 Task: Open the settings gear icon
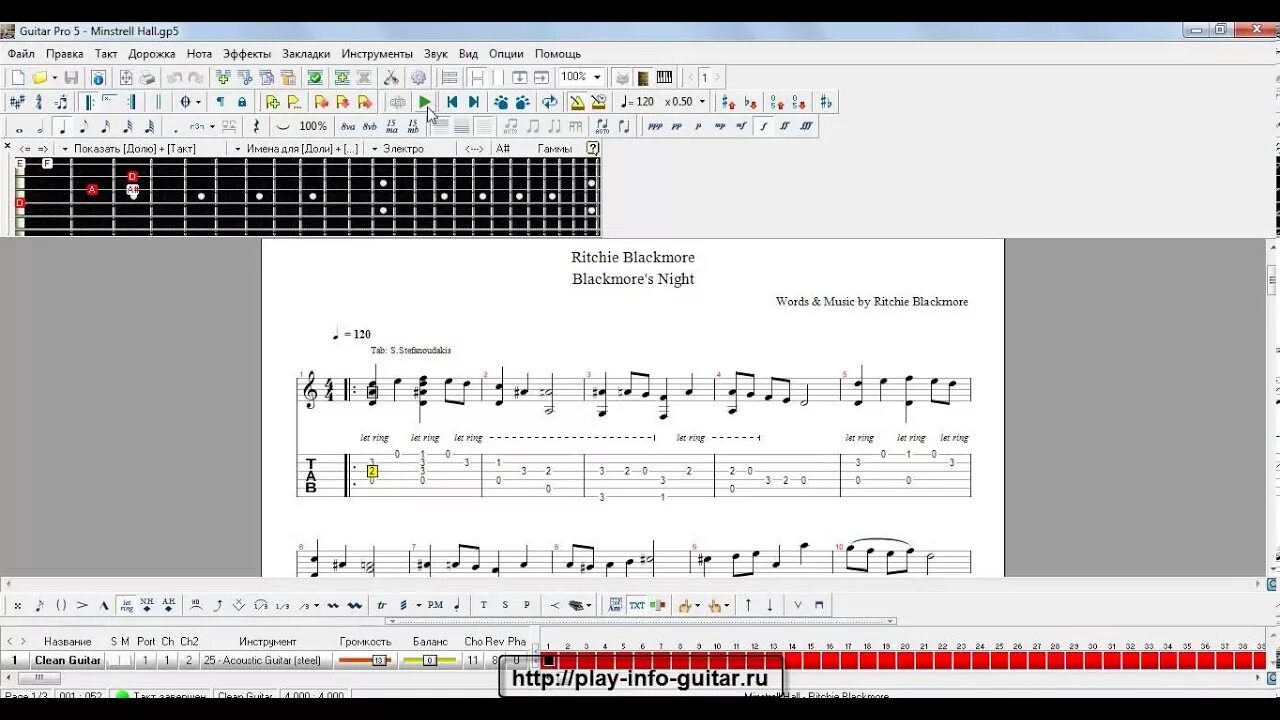point(418,78)
